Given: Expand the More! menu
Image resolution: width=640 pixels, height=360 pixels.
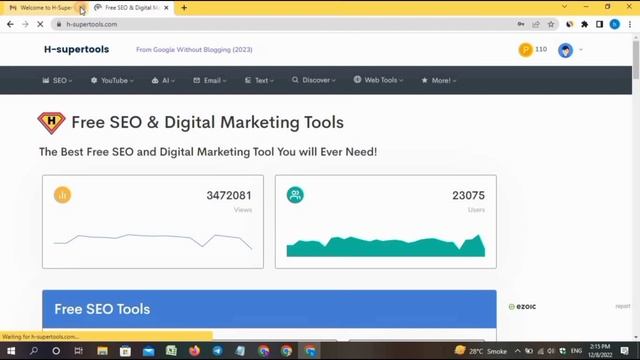Looking at the screenshot, I should pos(439,80).
